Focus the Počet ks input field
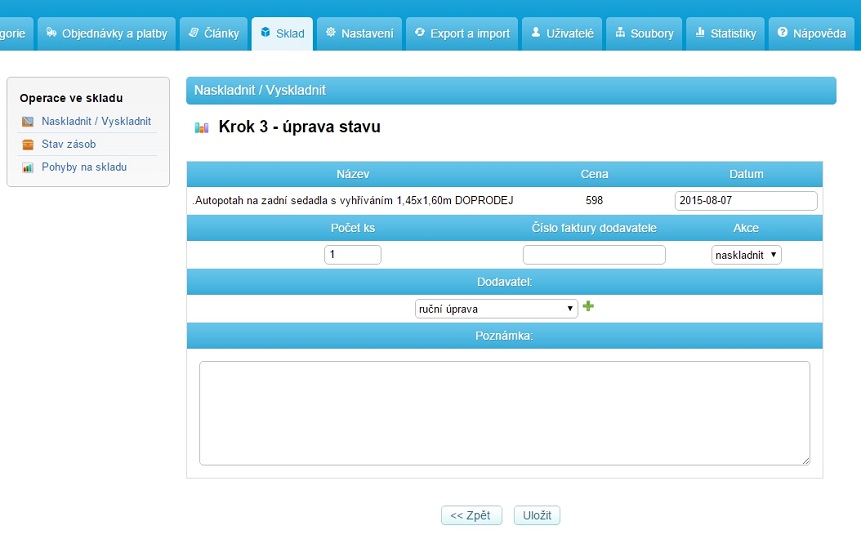Viewport: 861px width, 539px height. (x=352, y=255)
